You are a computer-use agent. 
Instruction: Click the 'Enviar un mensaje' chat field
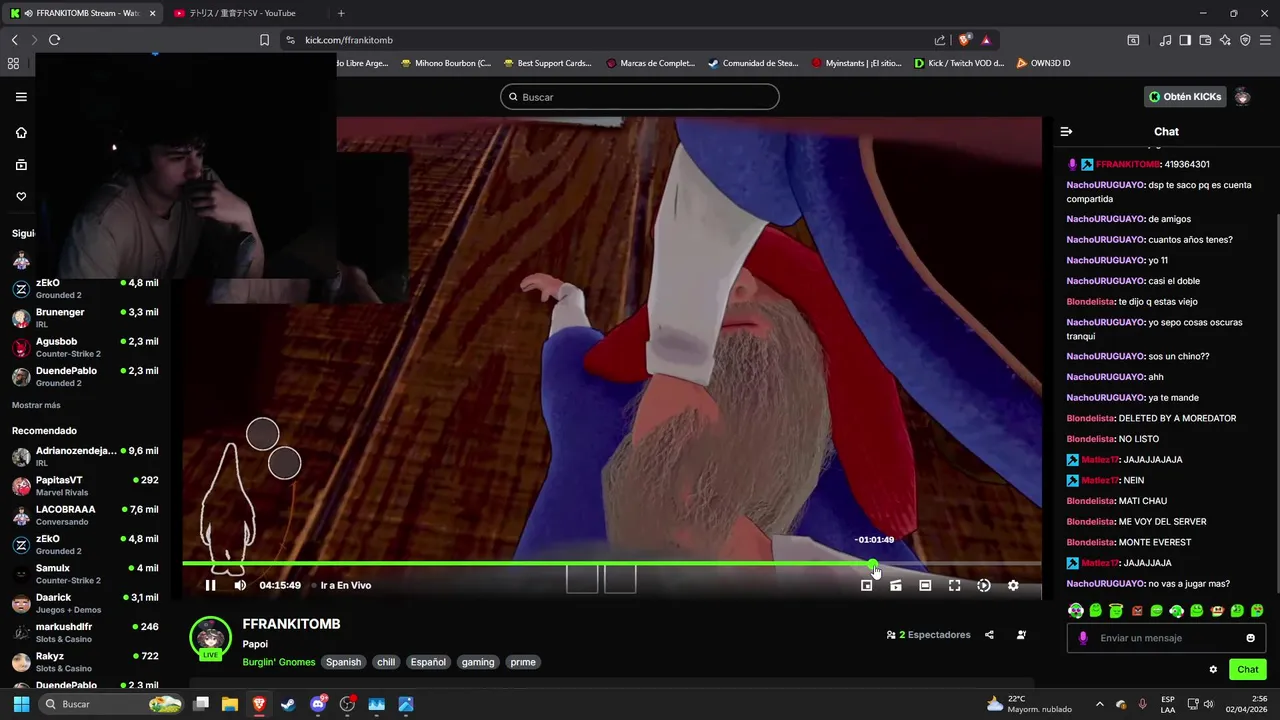pos(1166,638)
